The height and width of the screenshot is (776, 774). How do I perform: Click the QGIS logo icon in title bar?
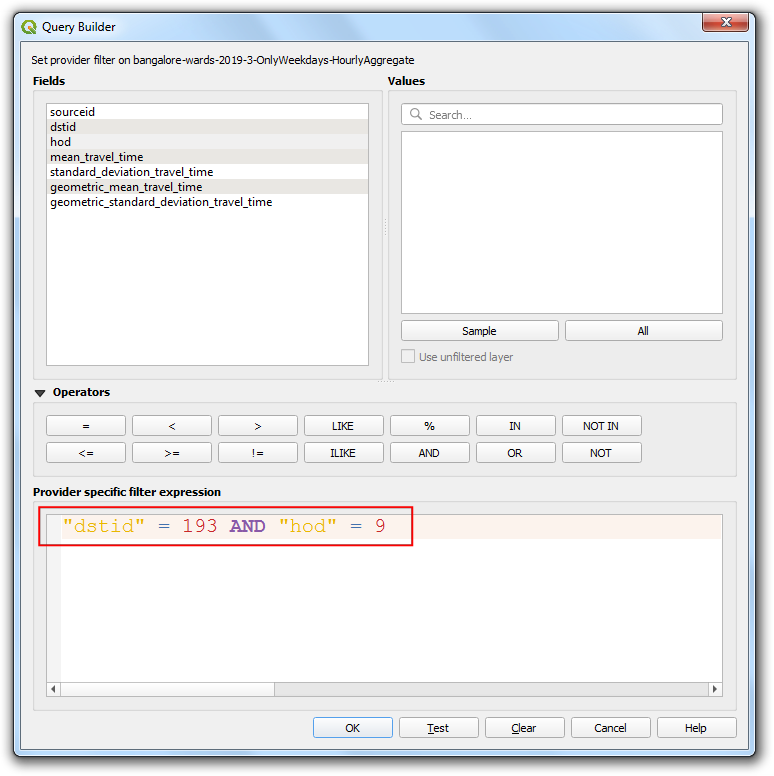[28, 27]
